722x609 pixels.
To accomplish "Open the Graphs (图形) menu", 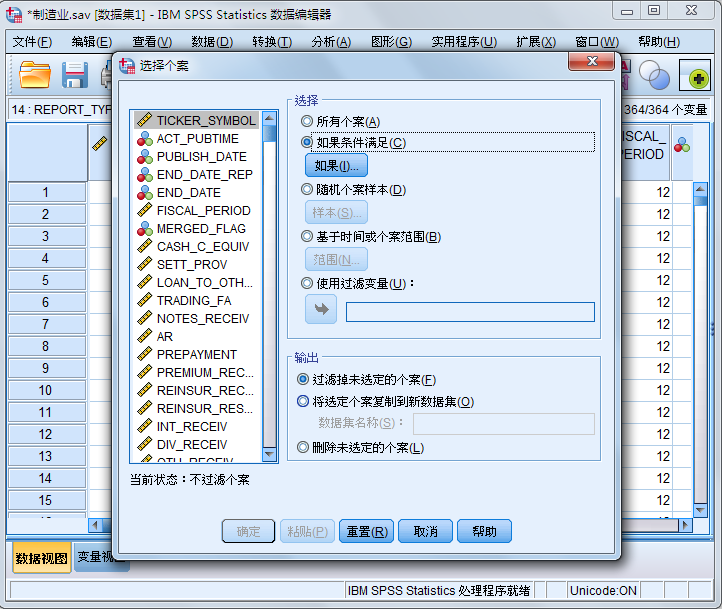I will click(x=391, y=42).
